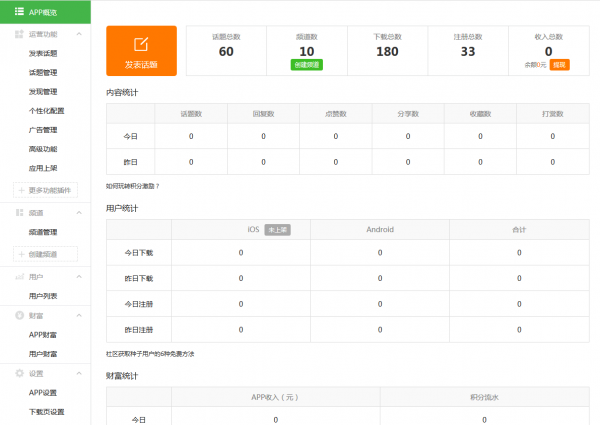Click the 内容统计 heading
The image size is (600, 425).
[x=122, y=93]
